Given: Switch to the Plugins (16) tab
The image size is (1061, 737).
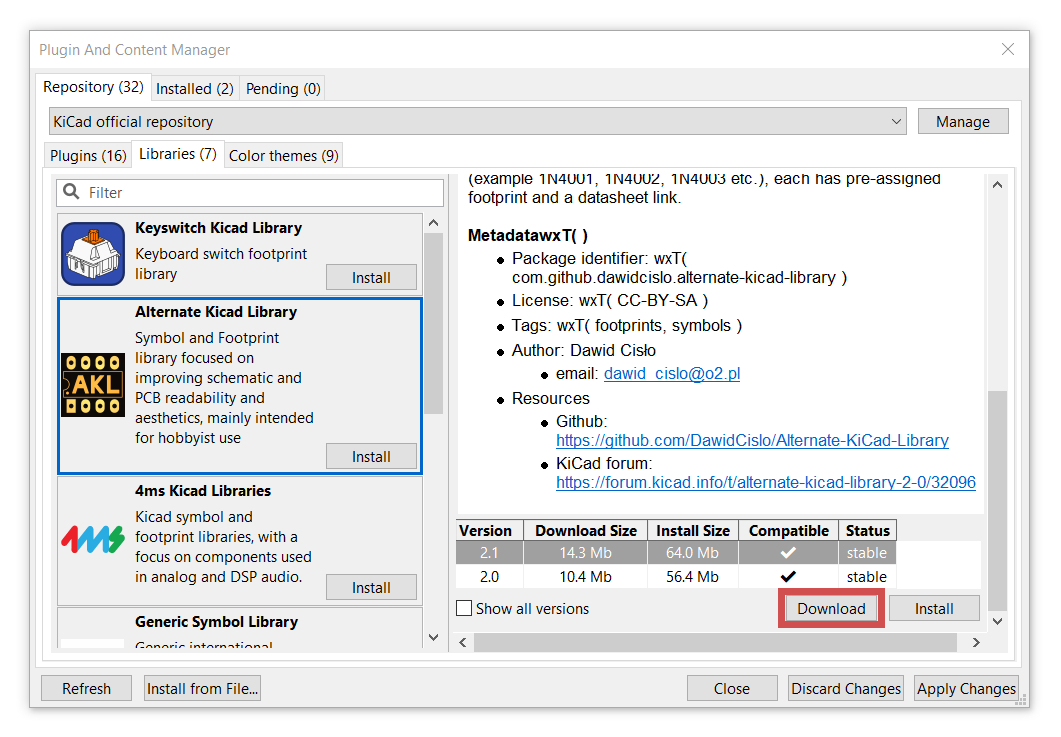Looking at the screenshot, I should click(88, 156).
